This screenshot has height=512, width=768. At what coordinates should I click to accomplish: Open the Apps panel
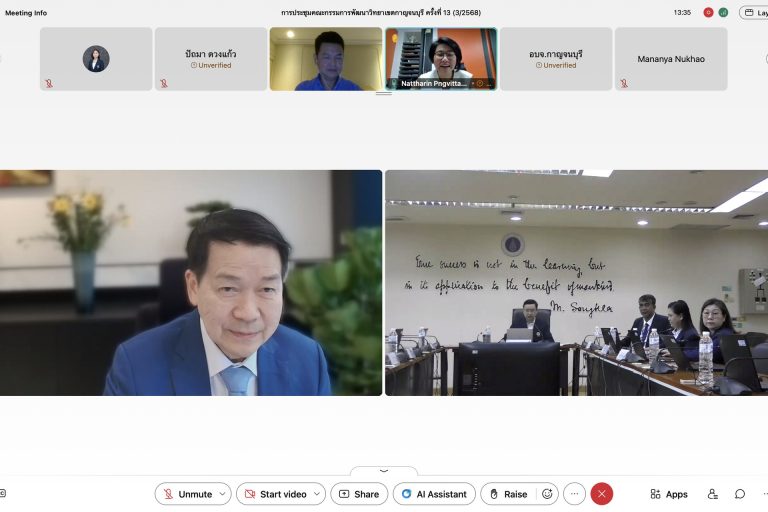click(669, 494)
